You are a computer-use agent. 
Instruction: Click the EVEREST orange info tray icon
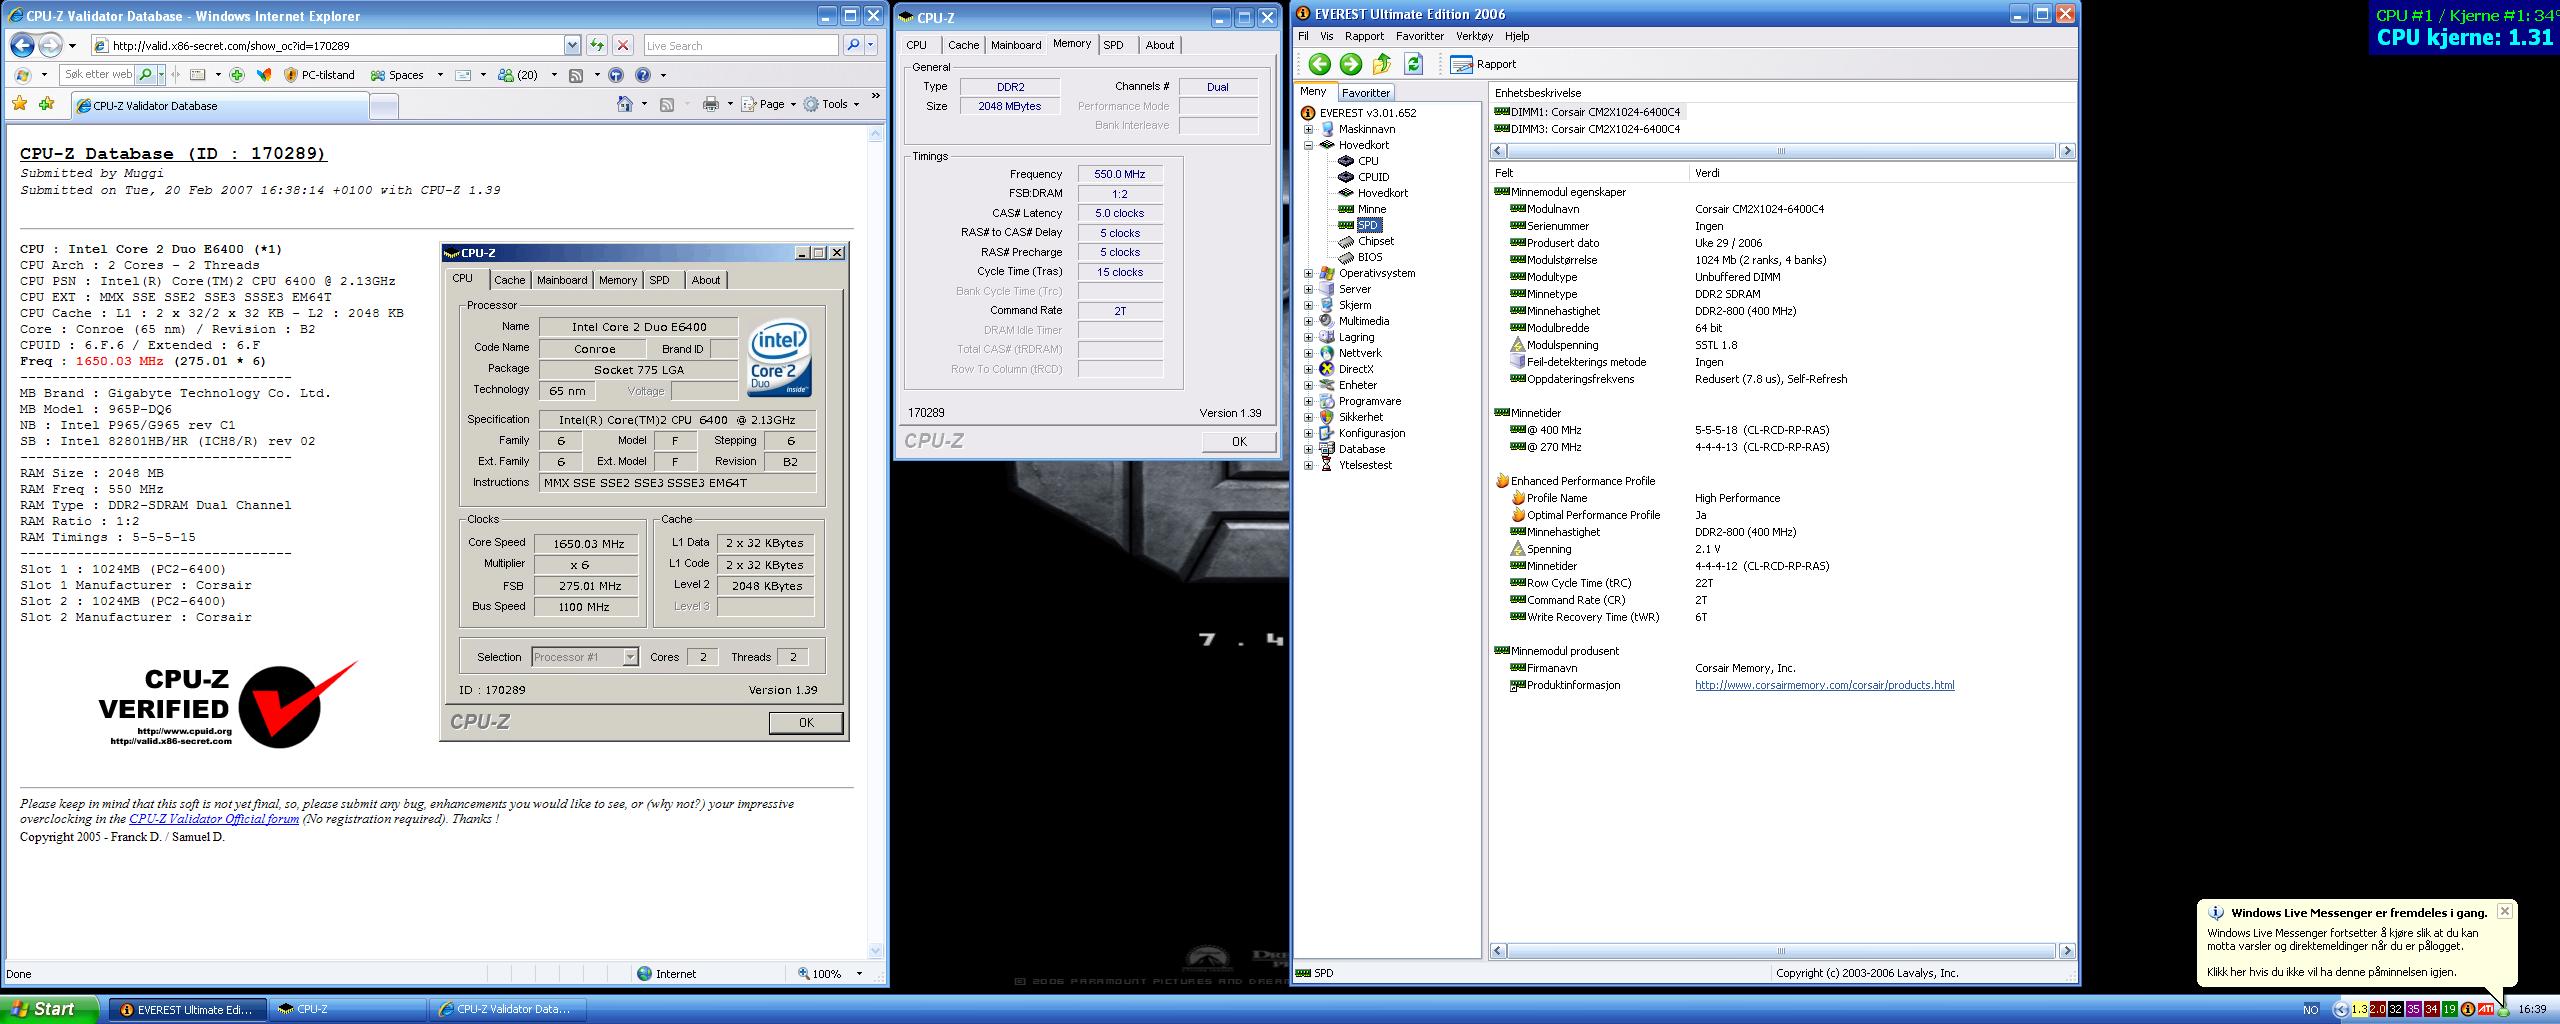2468,1009
